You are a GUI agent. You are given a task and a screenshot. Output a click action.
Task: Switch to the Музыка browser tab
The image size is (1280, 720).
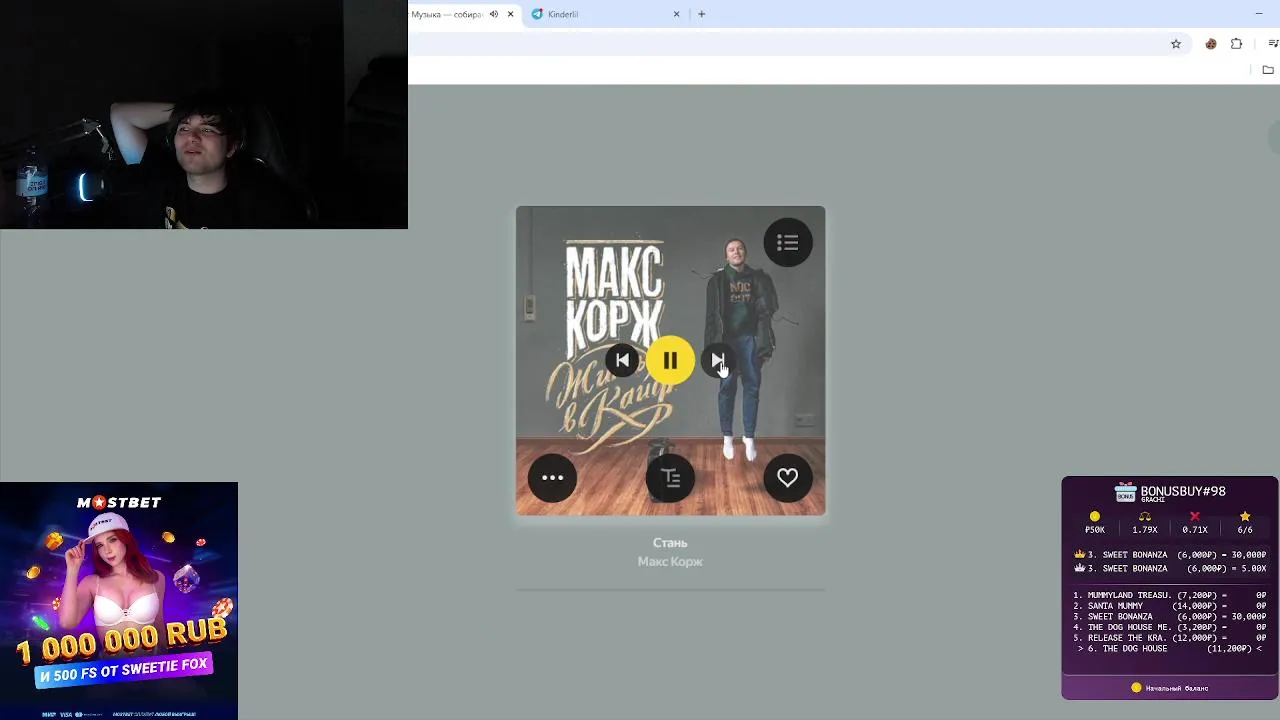[x=447, y=14]
